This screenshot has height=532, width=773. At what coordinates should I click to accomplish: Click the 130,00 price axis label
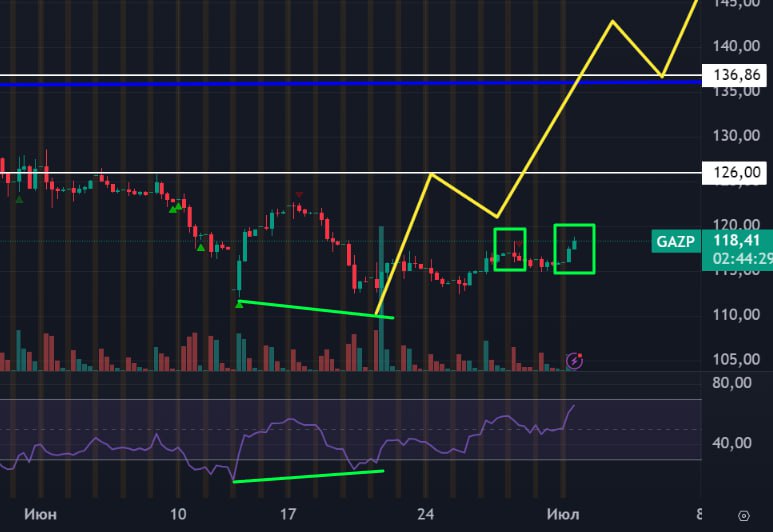[736, 136]
